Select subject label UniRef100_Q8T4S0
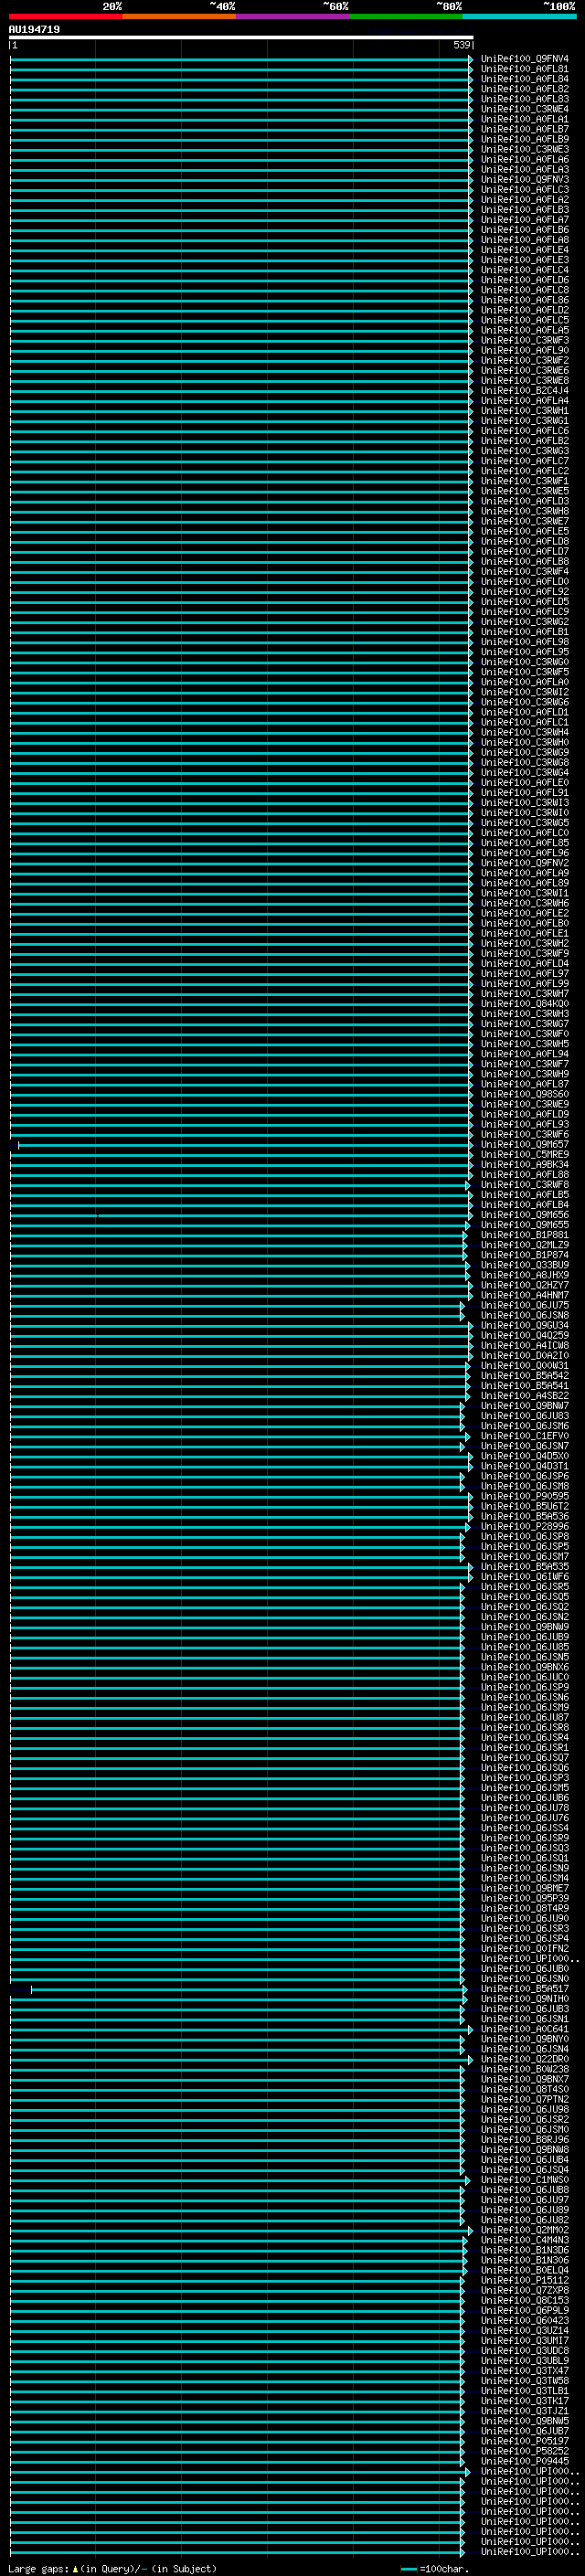The width and height of the screenshot is (585, 2576). click(x=525, y=2089)
